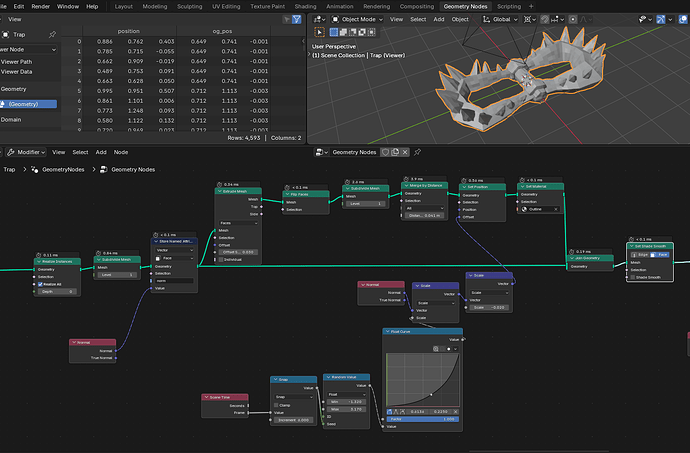Click GeometryNodes breadcrumb
Screen dimensions: 690x453
(63, 169)
